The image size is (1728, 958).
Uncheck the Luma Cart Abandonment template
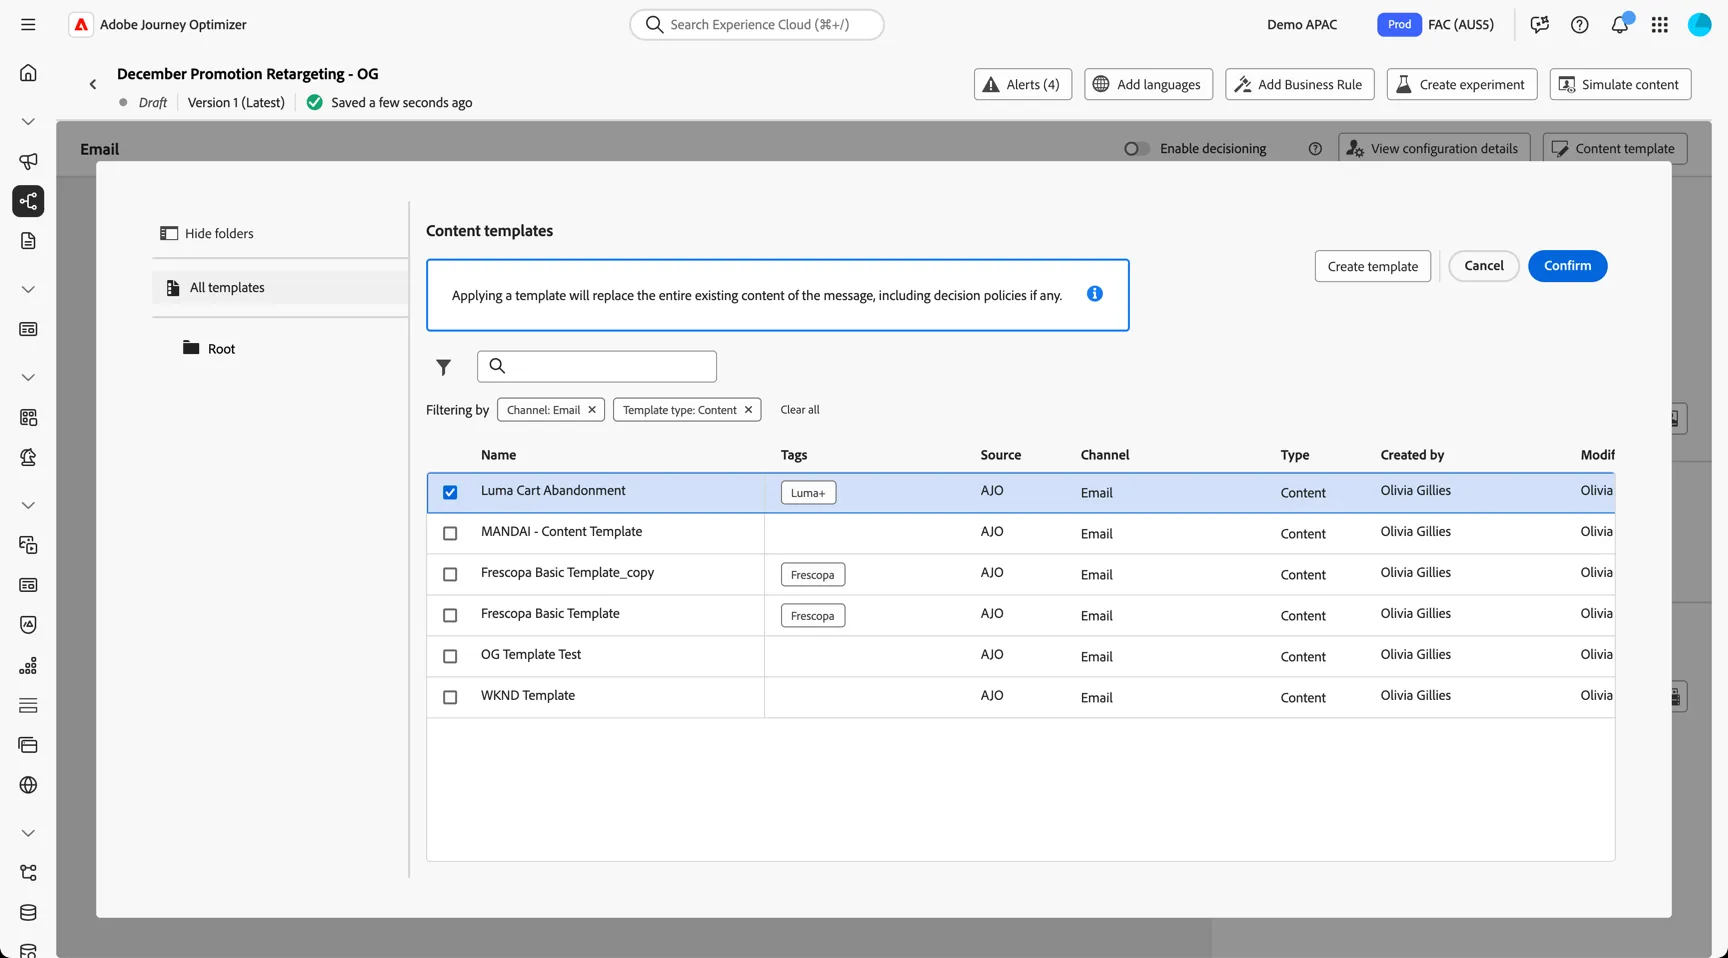point(450,492)
